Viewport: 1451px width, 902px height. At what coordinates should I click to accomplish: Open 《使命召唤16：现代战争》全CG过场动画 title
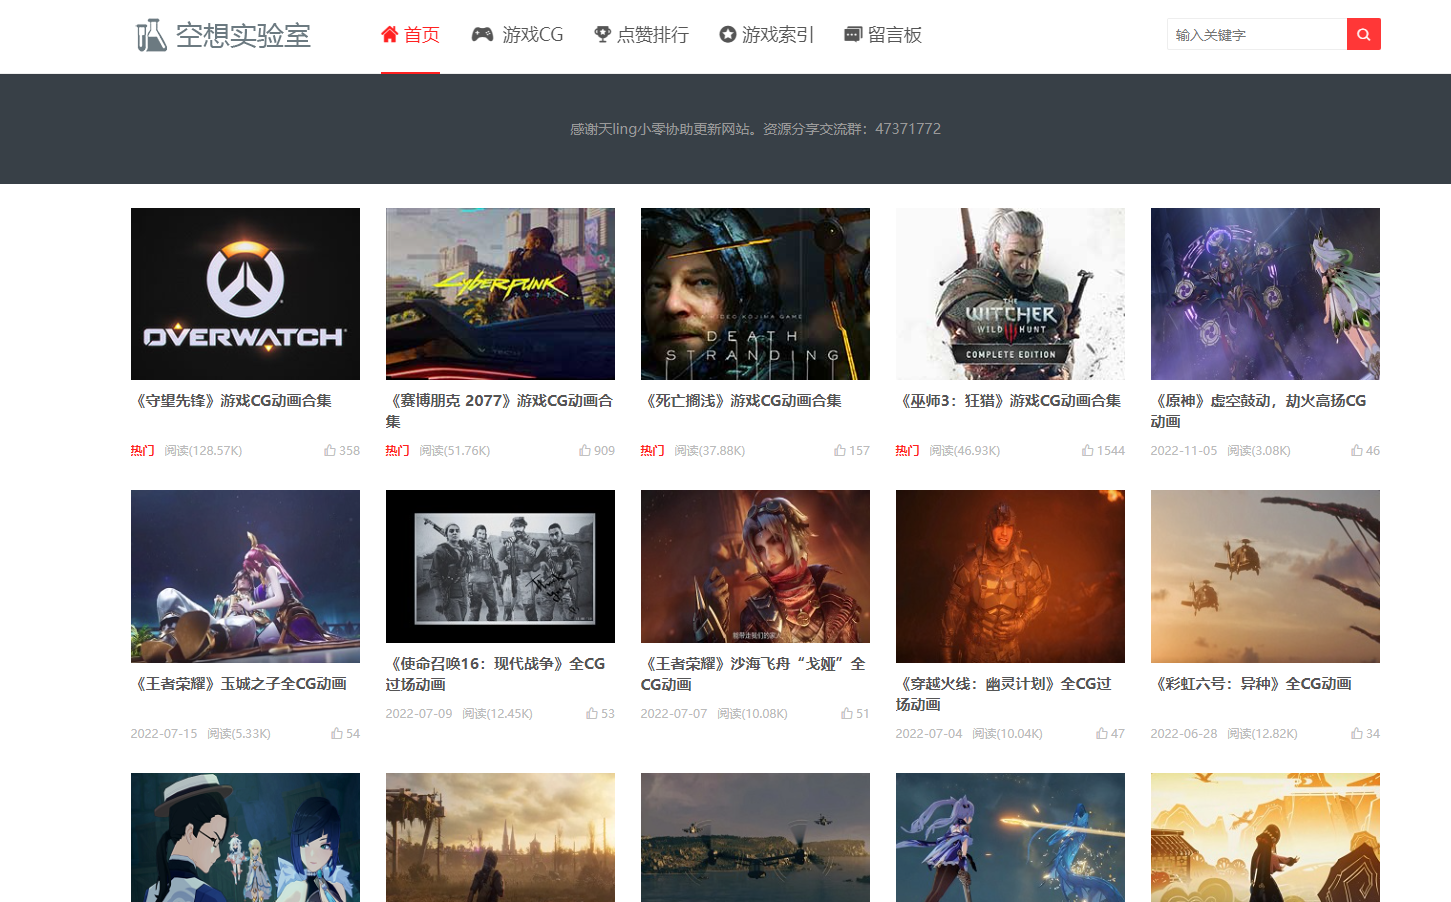[x=496, y=674]
